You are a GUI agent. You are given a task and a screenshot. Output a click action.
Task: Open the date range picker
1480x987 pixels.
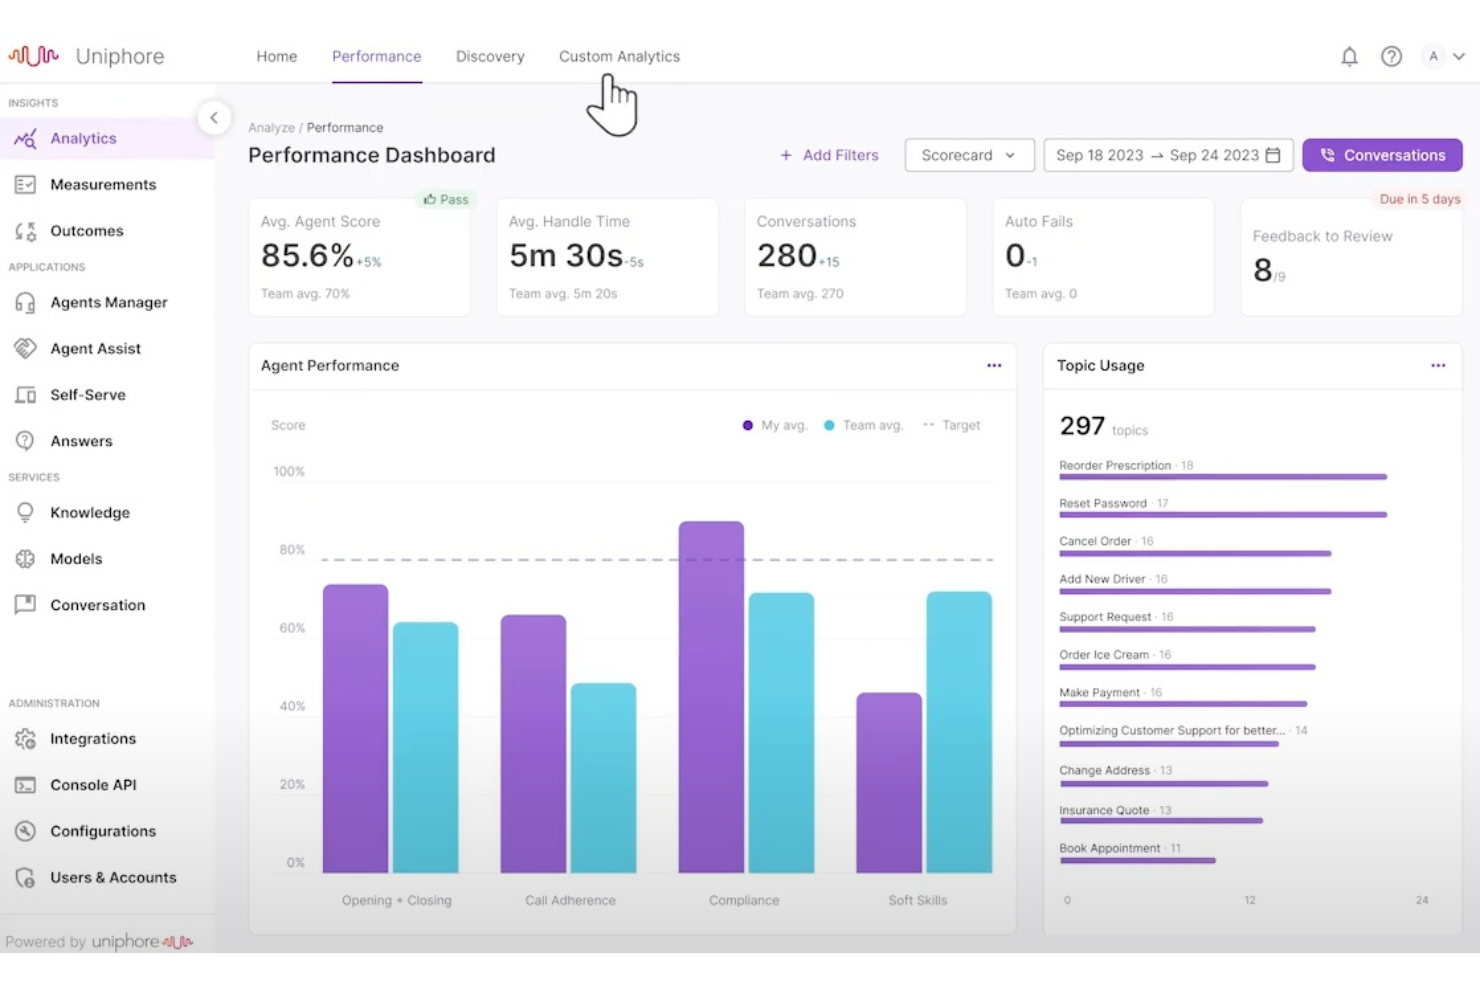[1167, 155]
